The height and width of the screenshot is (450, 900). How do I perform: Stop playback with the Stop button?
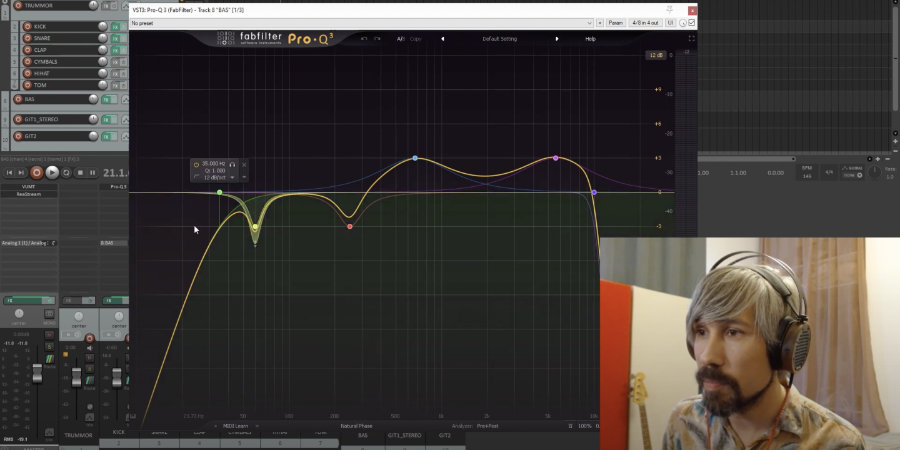click(x=80, y=172)
